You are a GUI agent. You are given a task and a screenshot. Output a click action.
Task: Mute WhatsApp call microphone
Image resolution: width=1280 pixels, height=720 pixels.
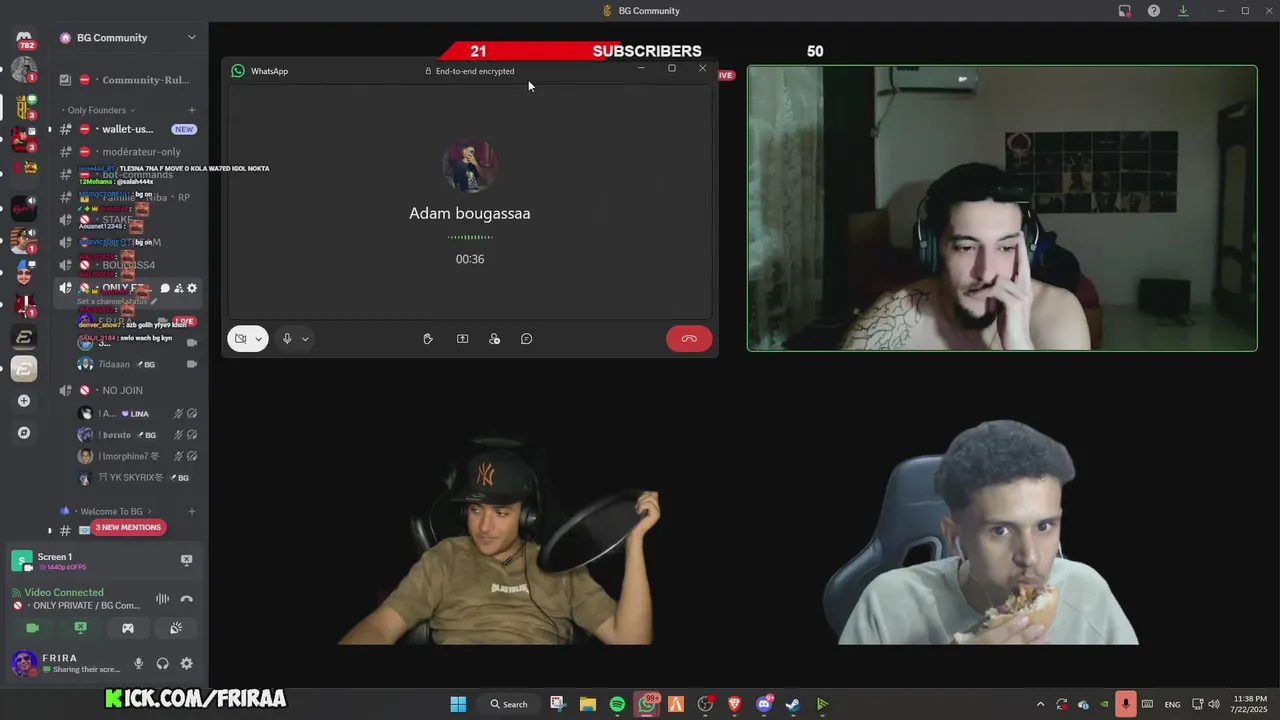click(287, 339)
